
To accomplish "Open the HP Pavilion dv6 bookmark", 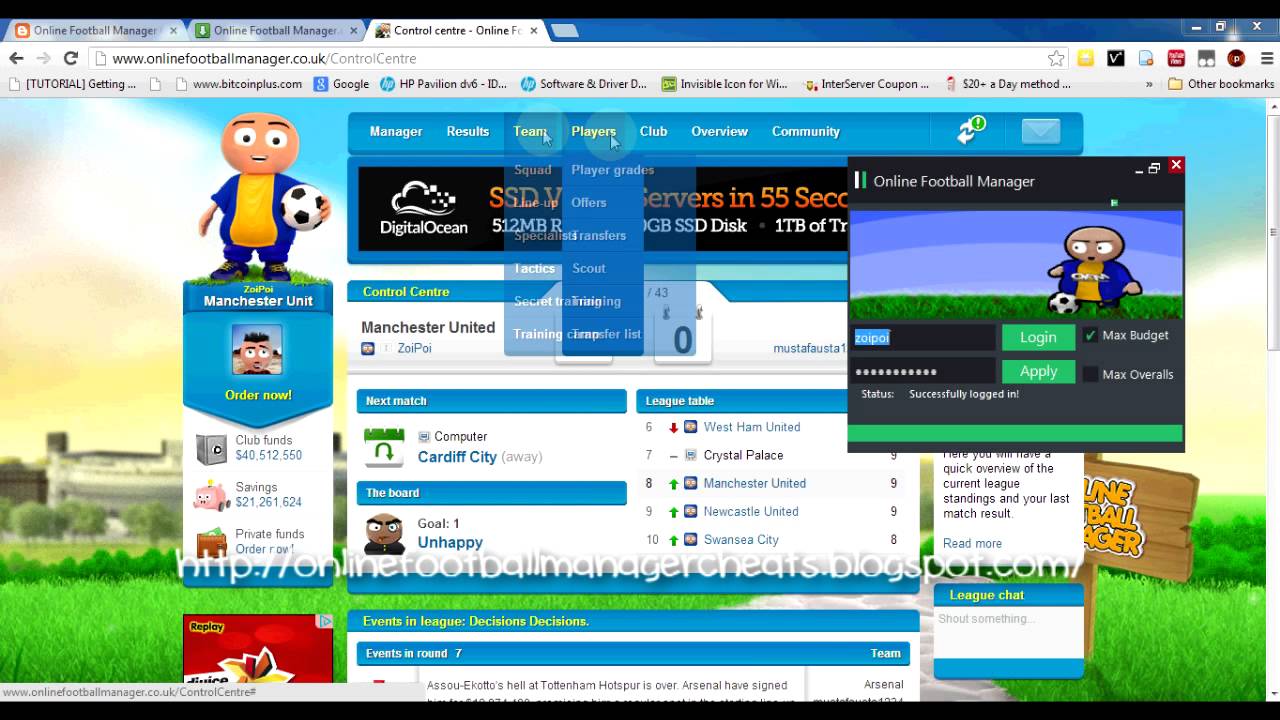I will coord(443,84).
